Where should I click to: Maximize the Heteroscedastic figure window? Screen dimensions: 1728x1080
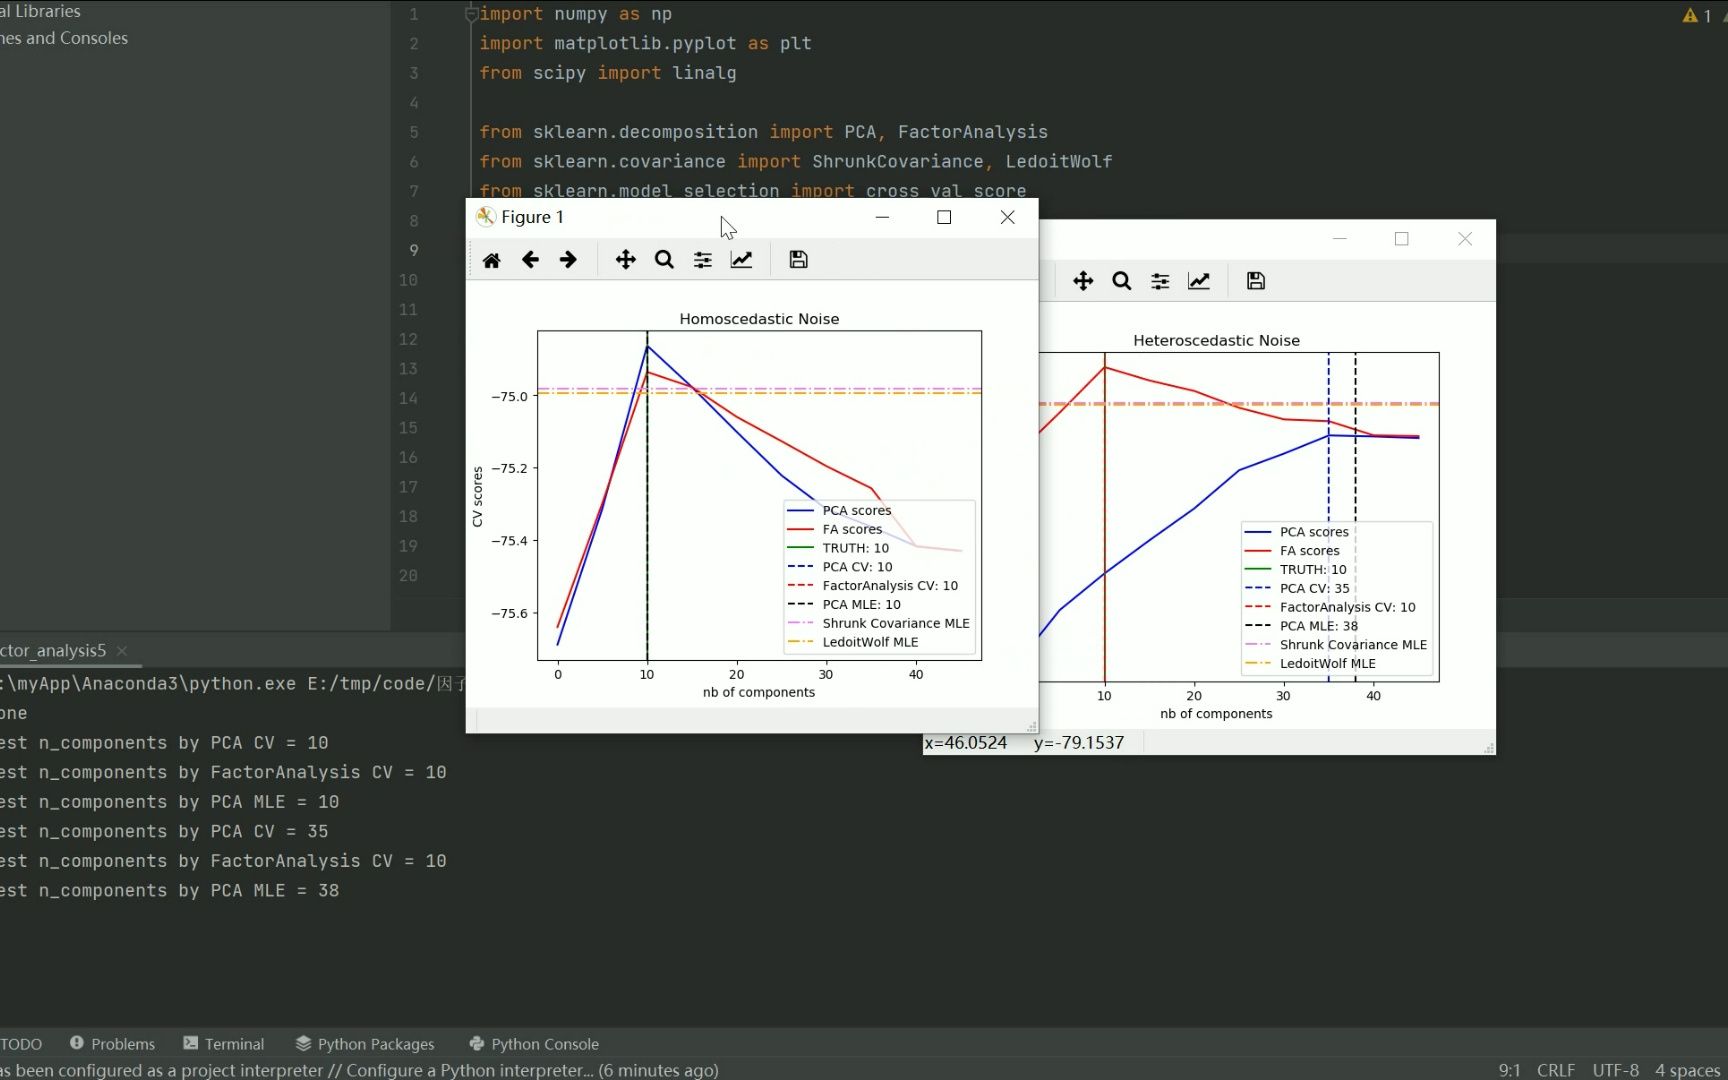pos(1402,239)
